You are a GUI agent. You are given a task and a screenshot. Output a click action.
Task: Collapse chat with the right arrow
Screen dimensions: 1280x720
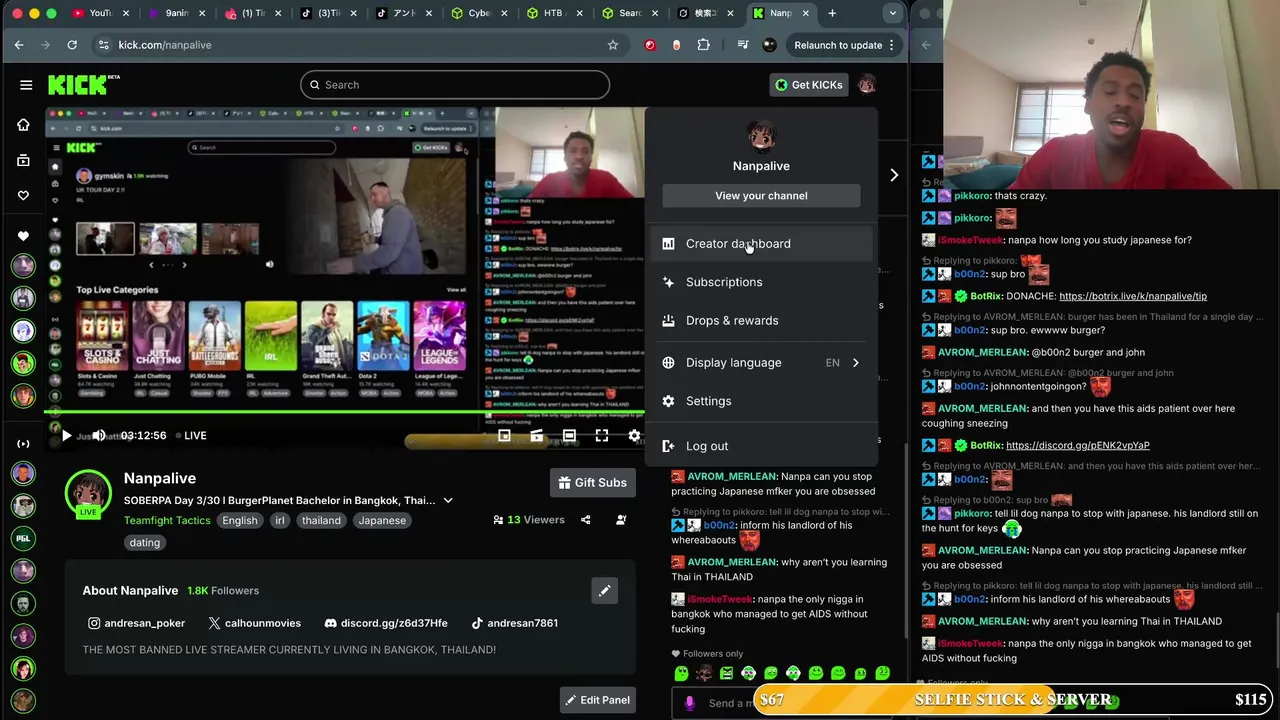894,175
